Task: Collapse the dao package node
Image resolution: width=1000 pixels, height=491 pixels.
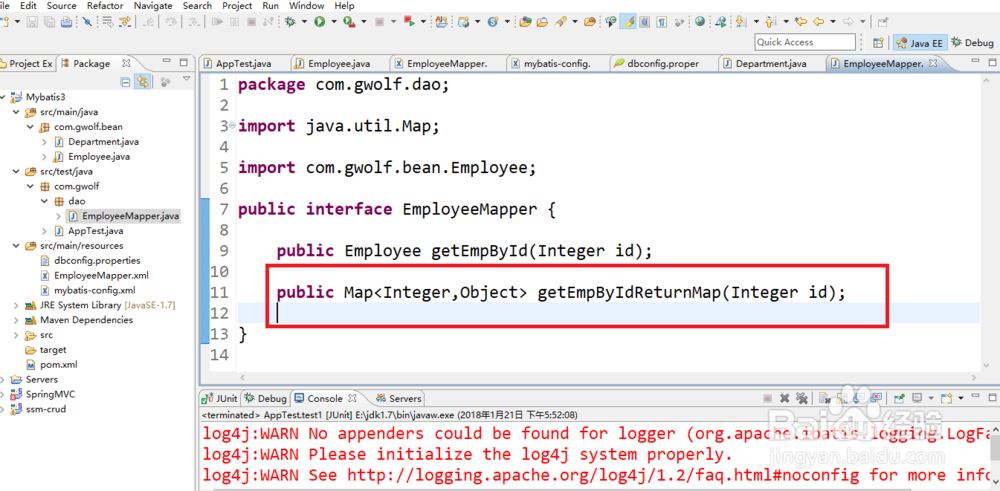Action: (45, 201)
